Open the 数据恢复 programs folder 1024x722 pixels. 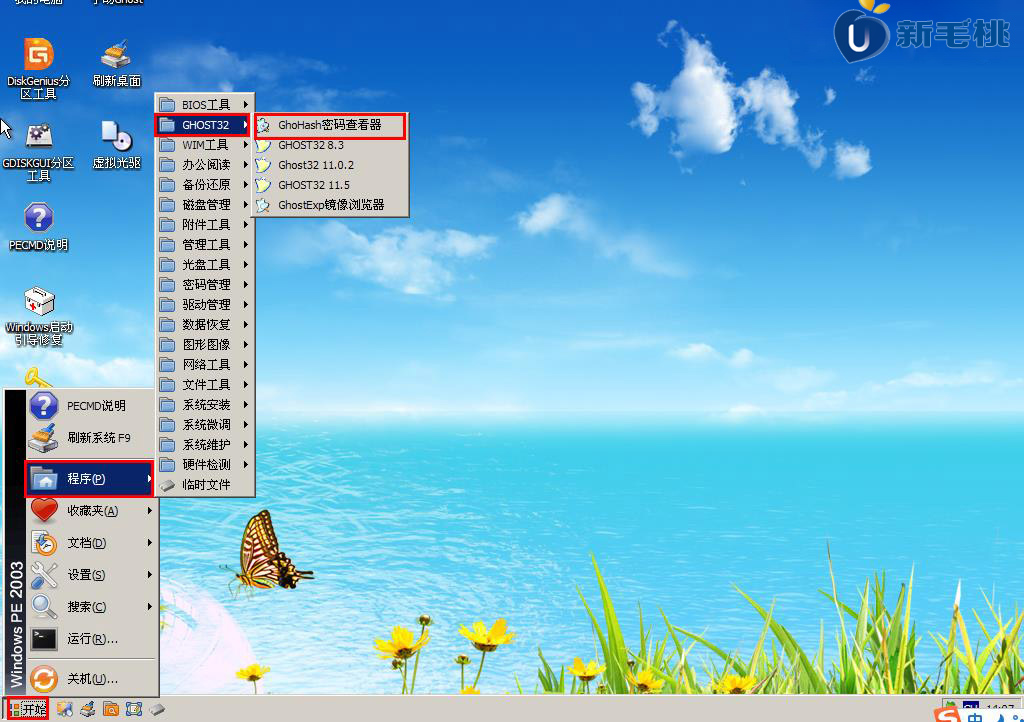pyautogui.click(x=204, y=324)
